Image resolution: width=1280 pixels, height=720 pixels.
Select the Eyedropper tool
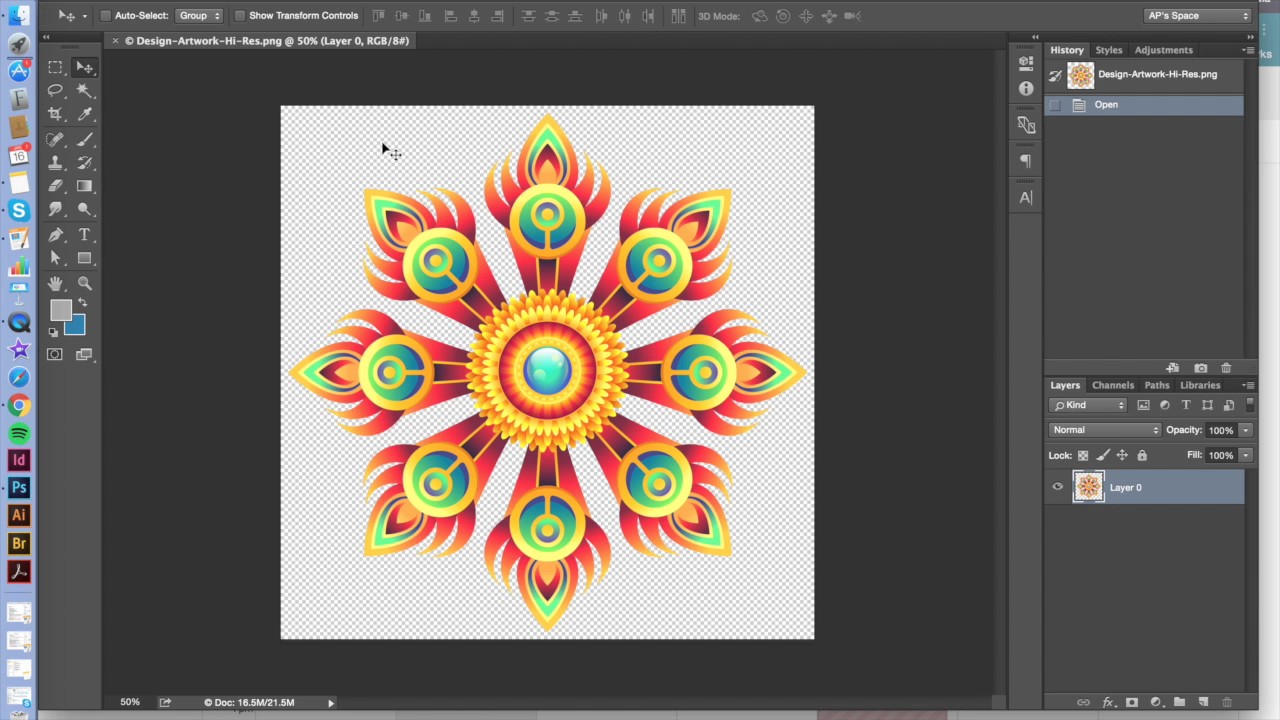pos(85,114)
